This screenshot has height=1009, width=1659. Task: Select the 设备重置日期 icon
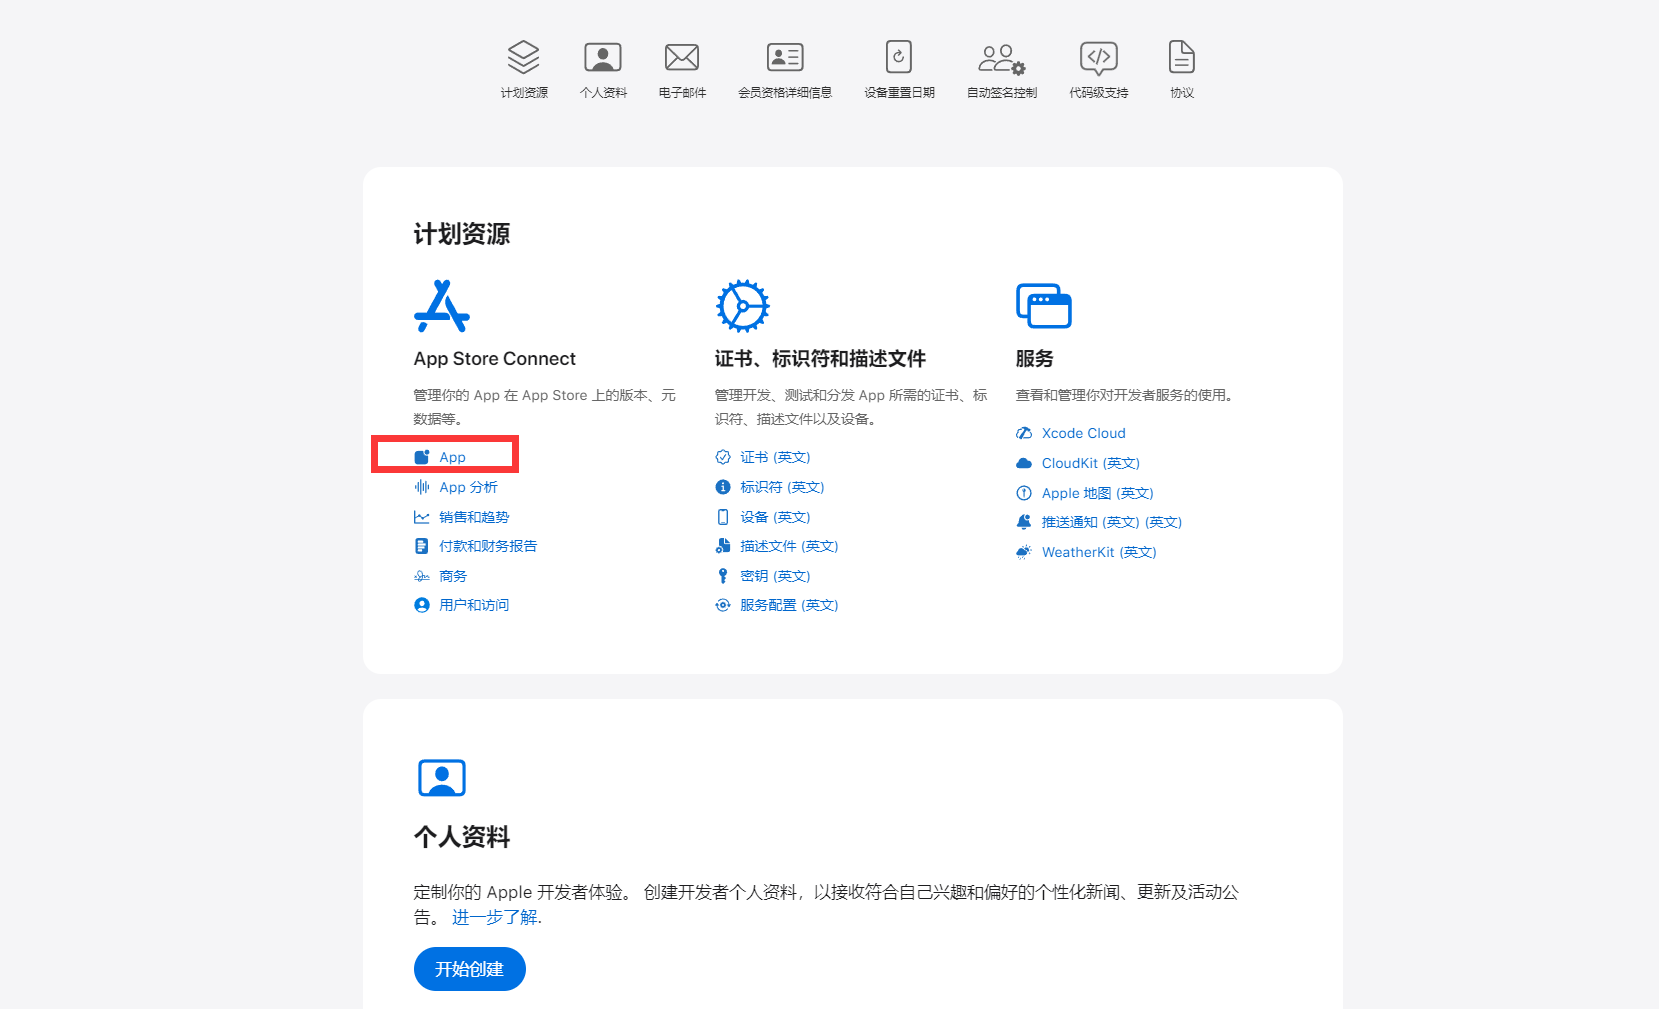[899, 57]
